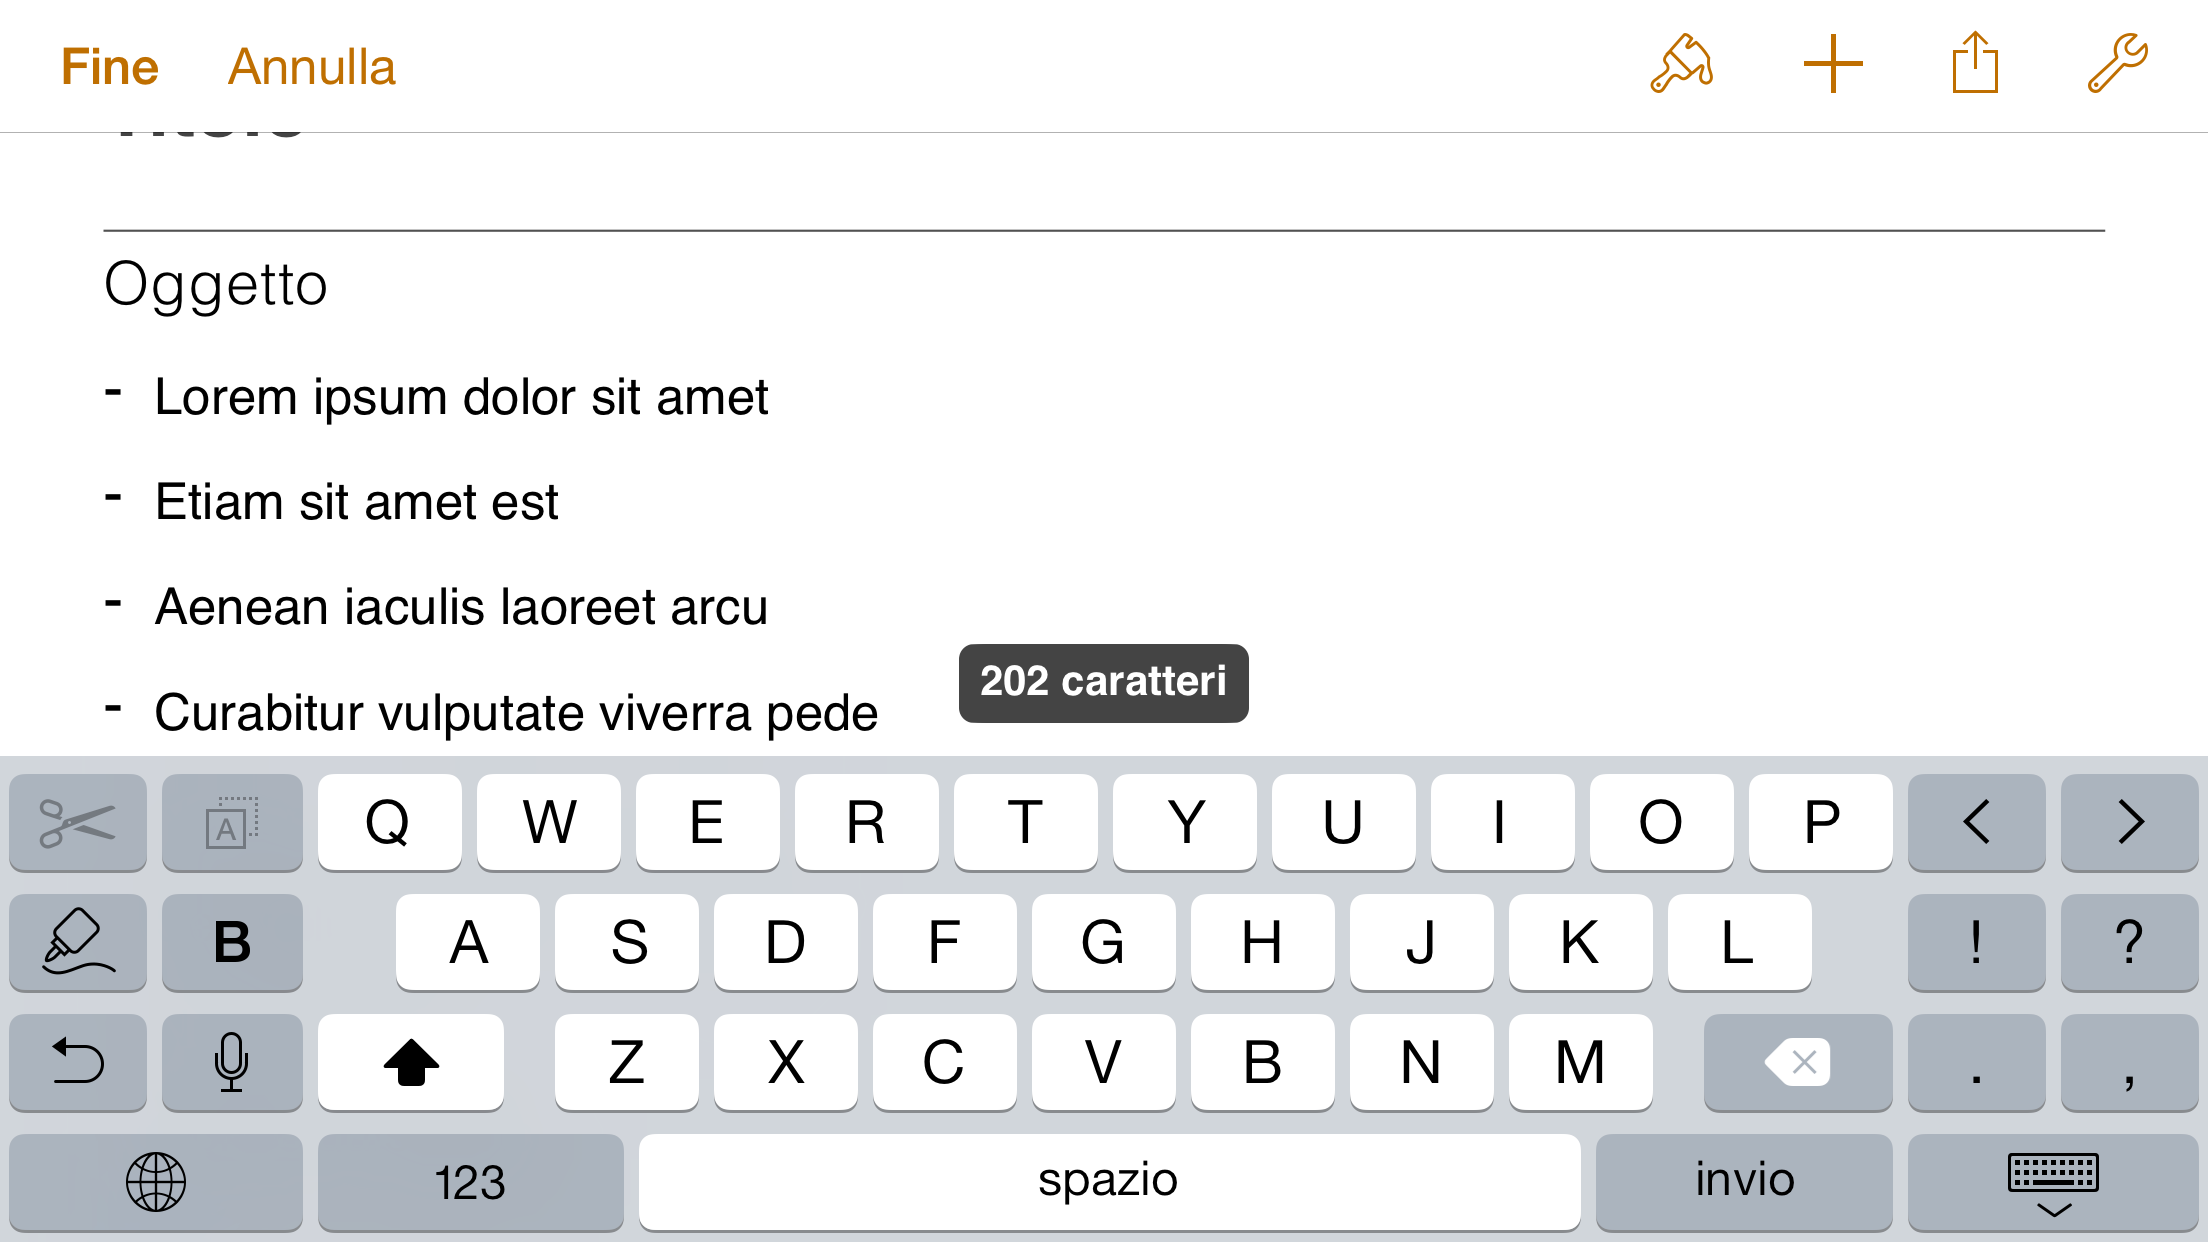This screenshot has width=2208, height=1242.
Task: Open the paintbrush format panel
Action: [x=1682, y=65]
